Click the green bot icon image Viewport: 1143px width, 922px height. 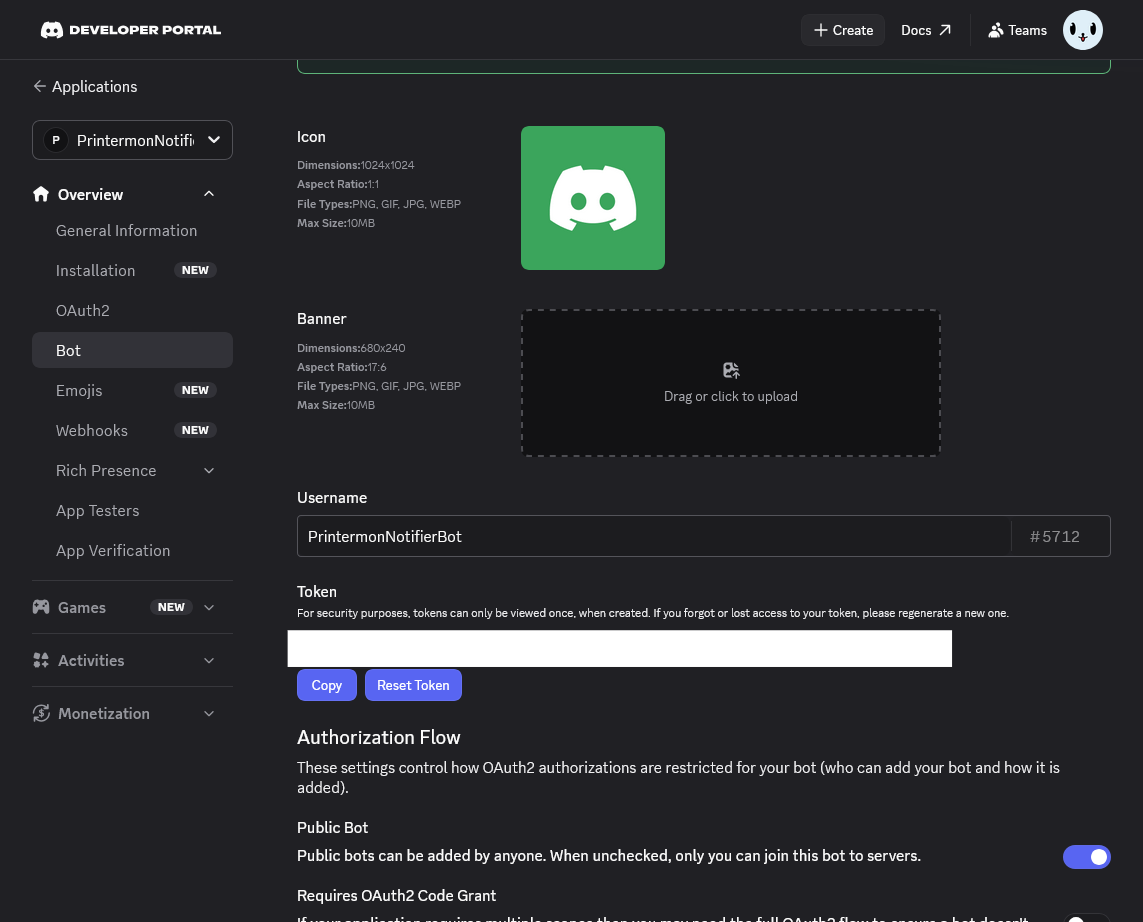click(x=592, y=198)
